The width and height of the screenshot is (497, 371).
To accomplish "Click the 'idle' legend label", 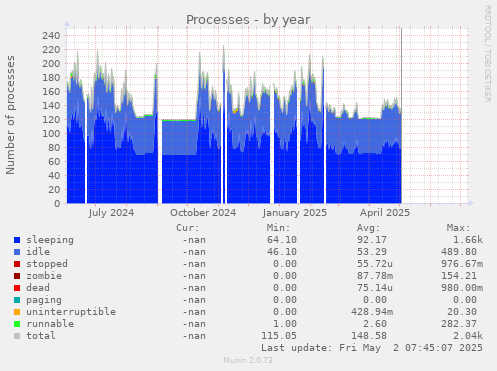I will (x=38, y=252).
